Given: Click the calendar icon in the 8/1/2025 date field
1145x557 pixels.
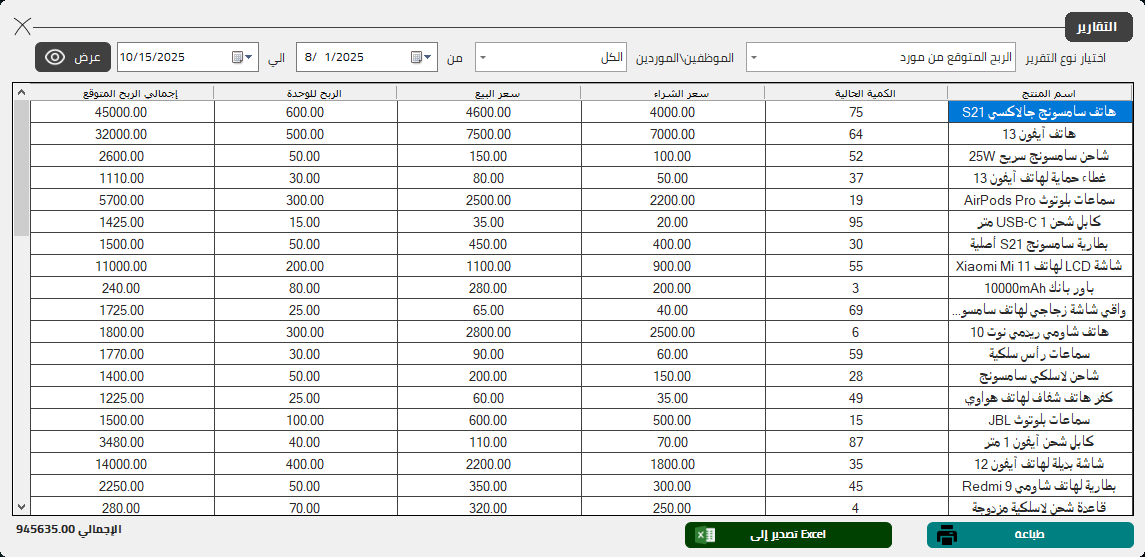Looking at the screenshot, I should 416,57.
